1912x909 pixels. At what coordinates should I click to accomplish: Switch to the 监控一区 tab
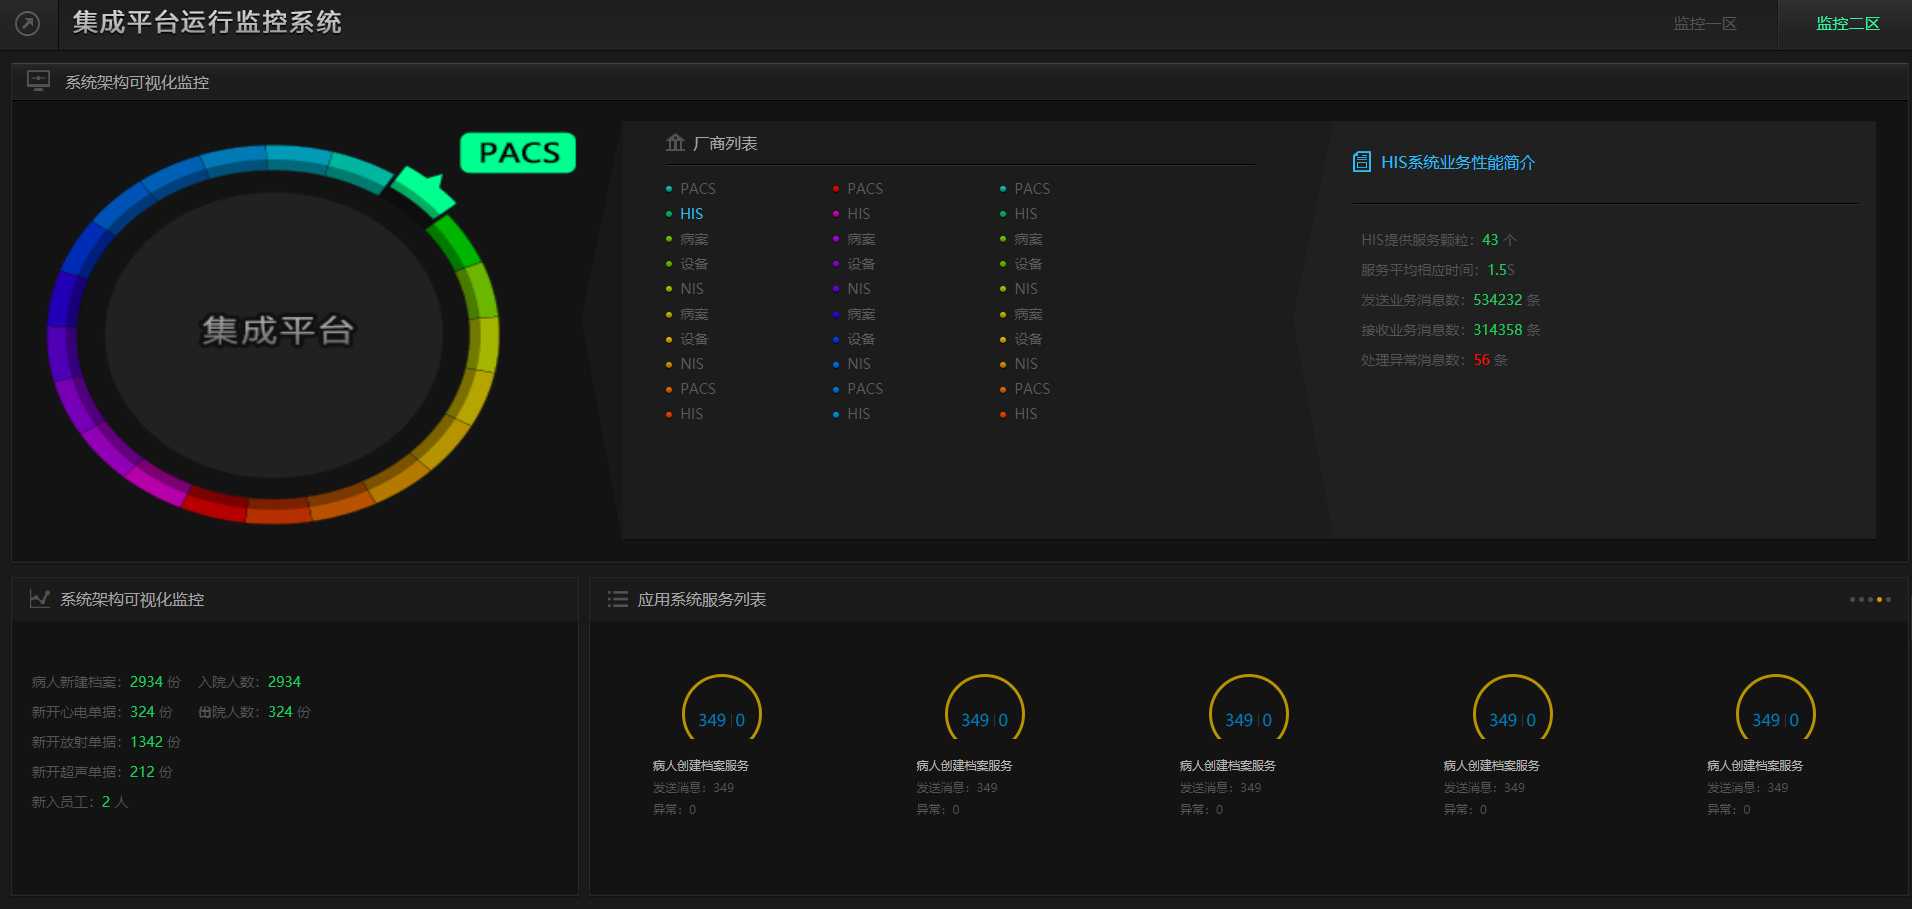tap(1705, 23)
